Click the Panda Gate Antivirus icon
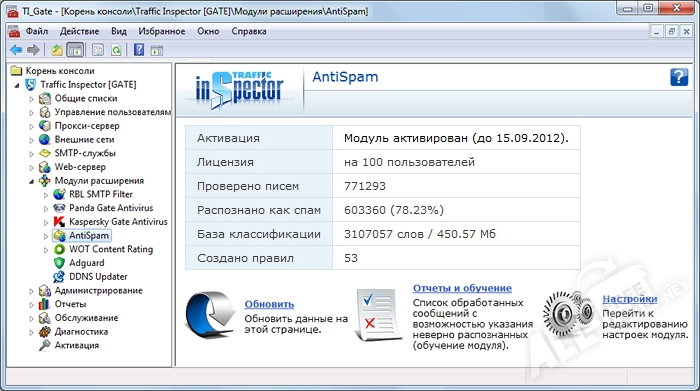This screenshot has height=391, width=700. pos(59,208)
